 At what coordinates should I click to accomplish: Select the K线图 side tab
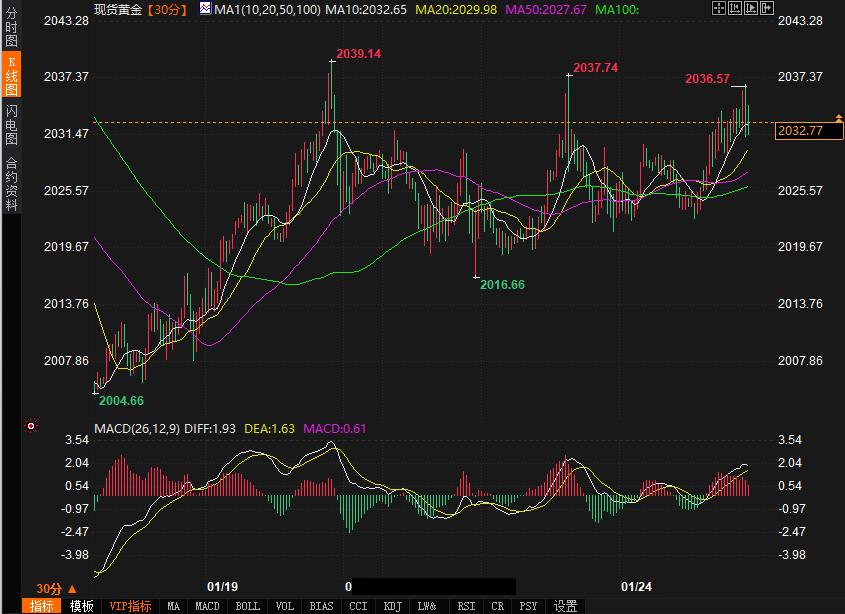(11, 76)
